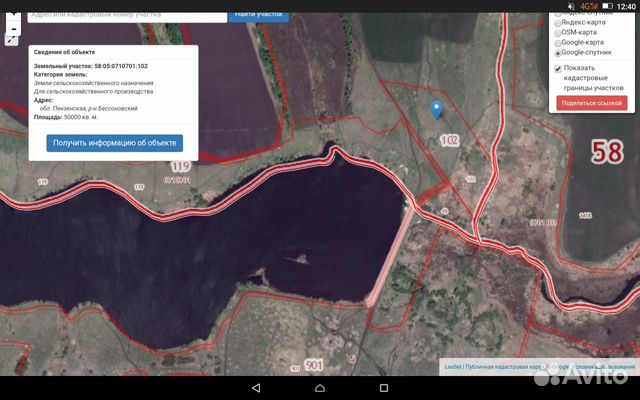This screenshot has height=400, width=640.
Task: Tap the Android home circle button
Action: point(320,387)
